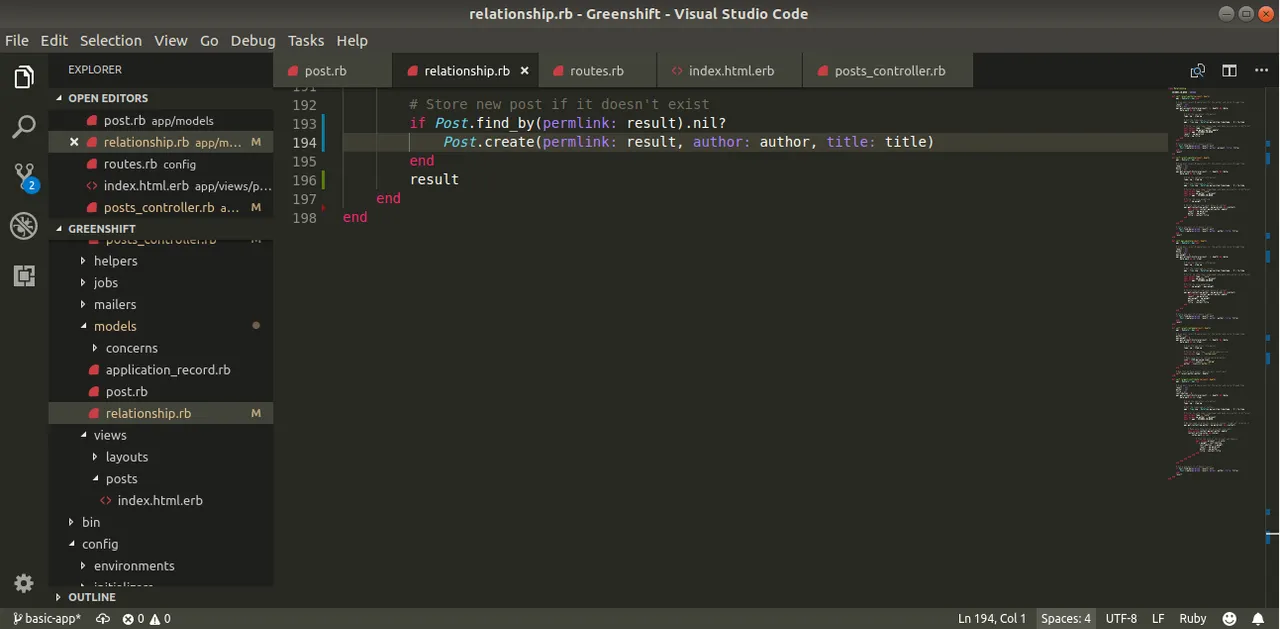Open the Search view in activity bar
This screenshot has width=1280, height=629.
24,127
